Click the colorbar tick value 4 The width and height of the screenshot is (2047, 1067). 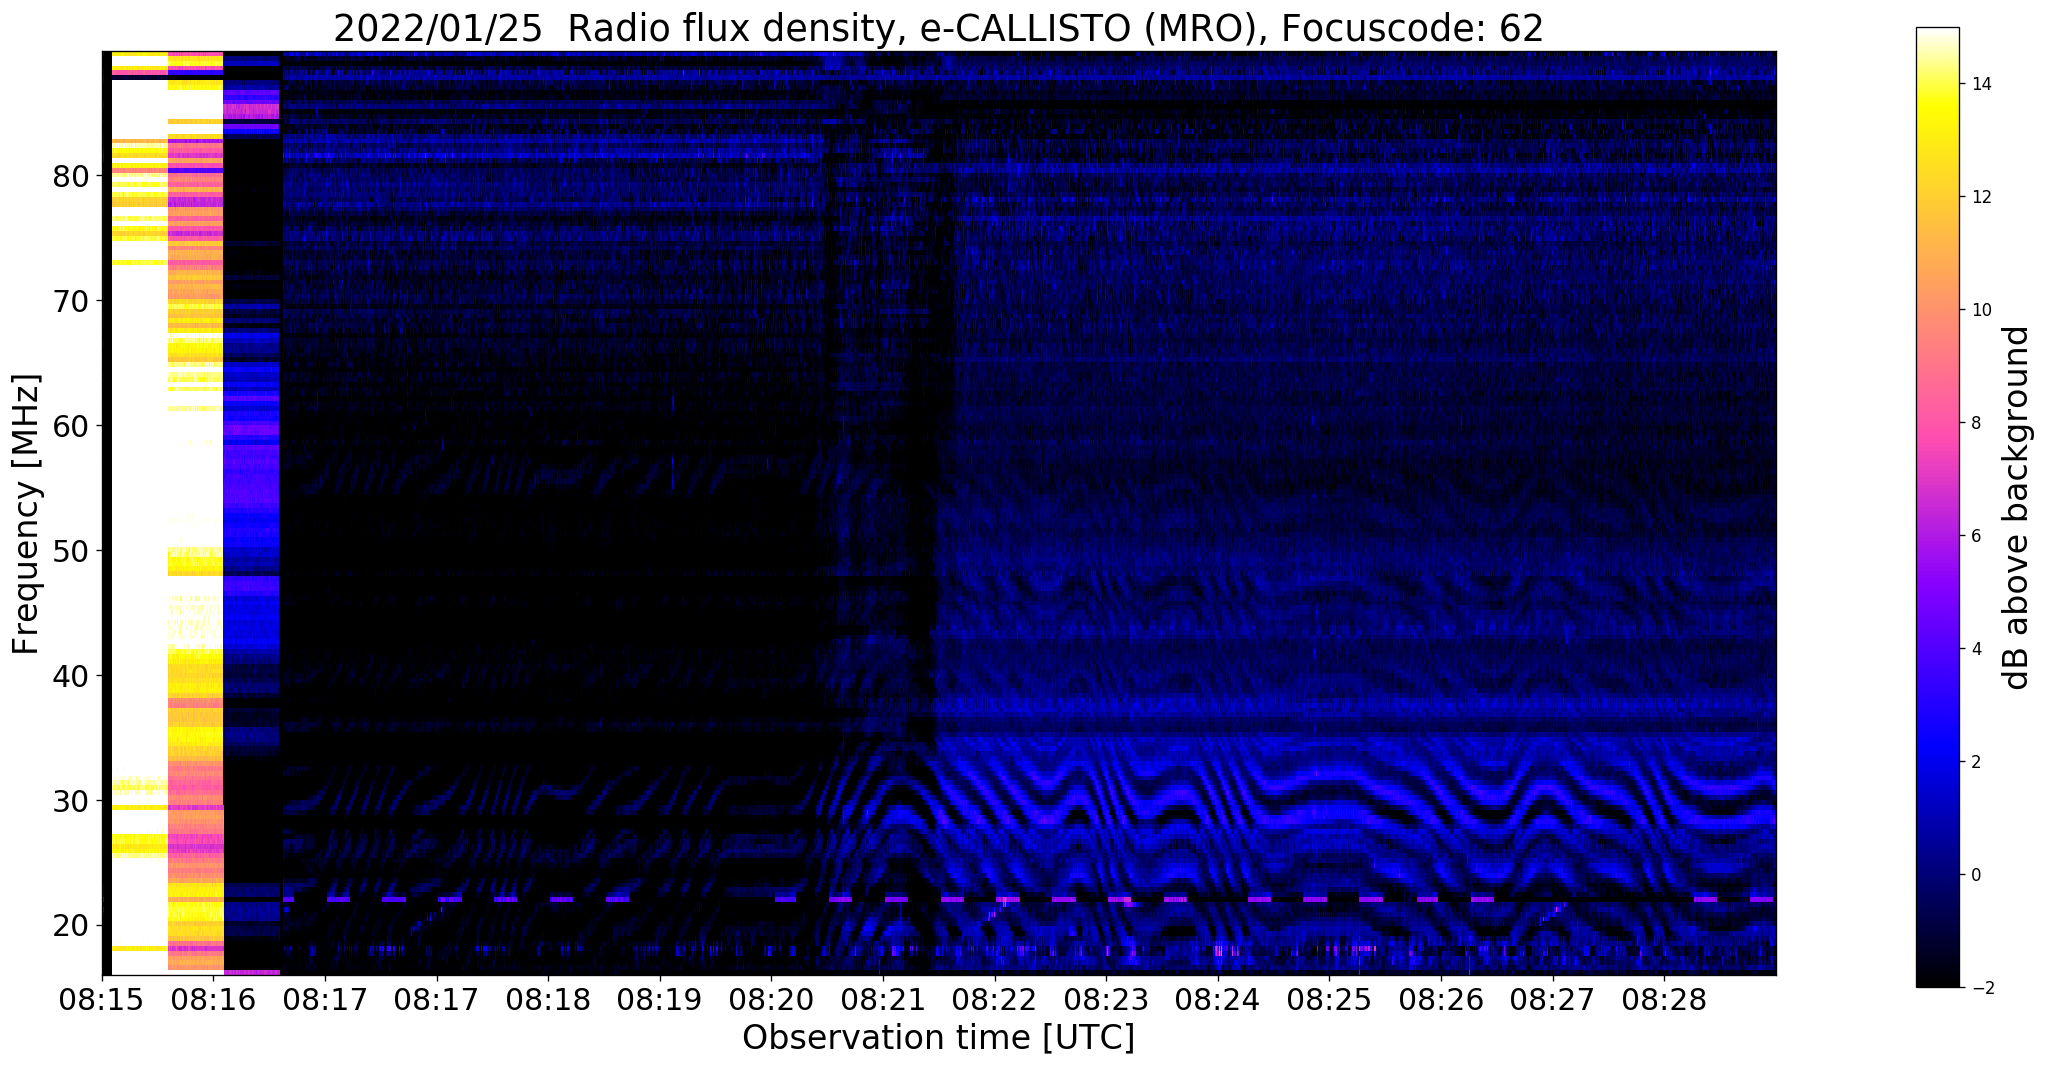(x=1975, y=650)
